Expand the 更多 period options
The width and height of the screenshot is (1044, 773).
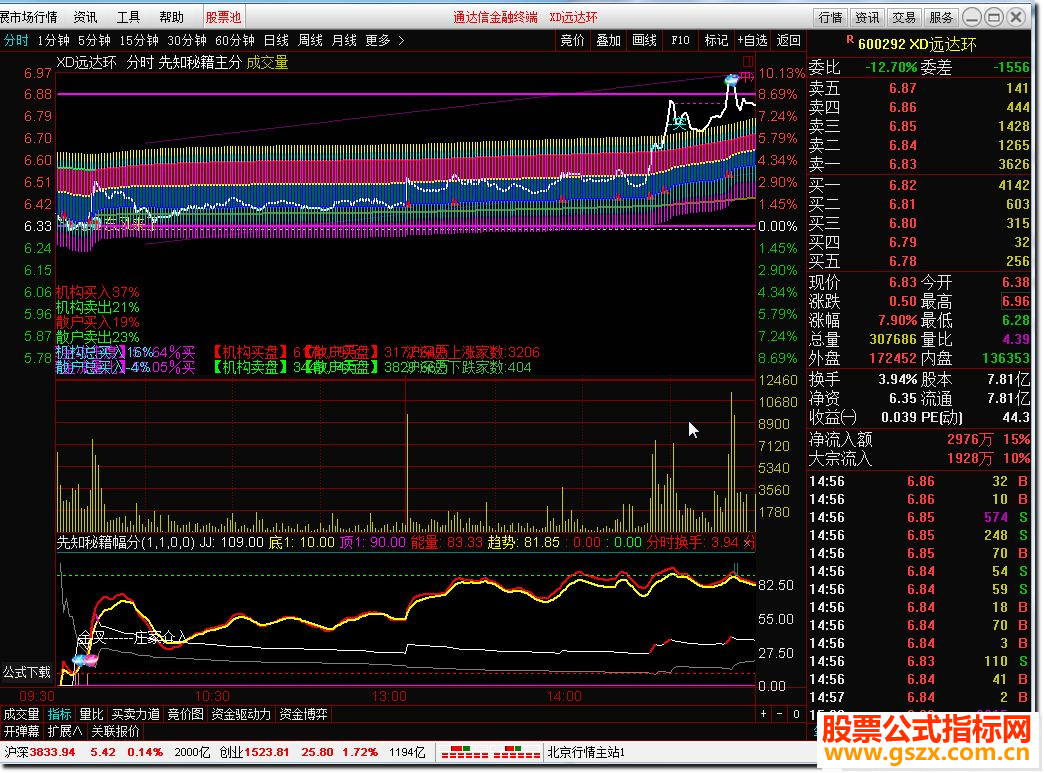pyautogui.click(x=384, y=41)
